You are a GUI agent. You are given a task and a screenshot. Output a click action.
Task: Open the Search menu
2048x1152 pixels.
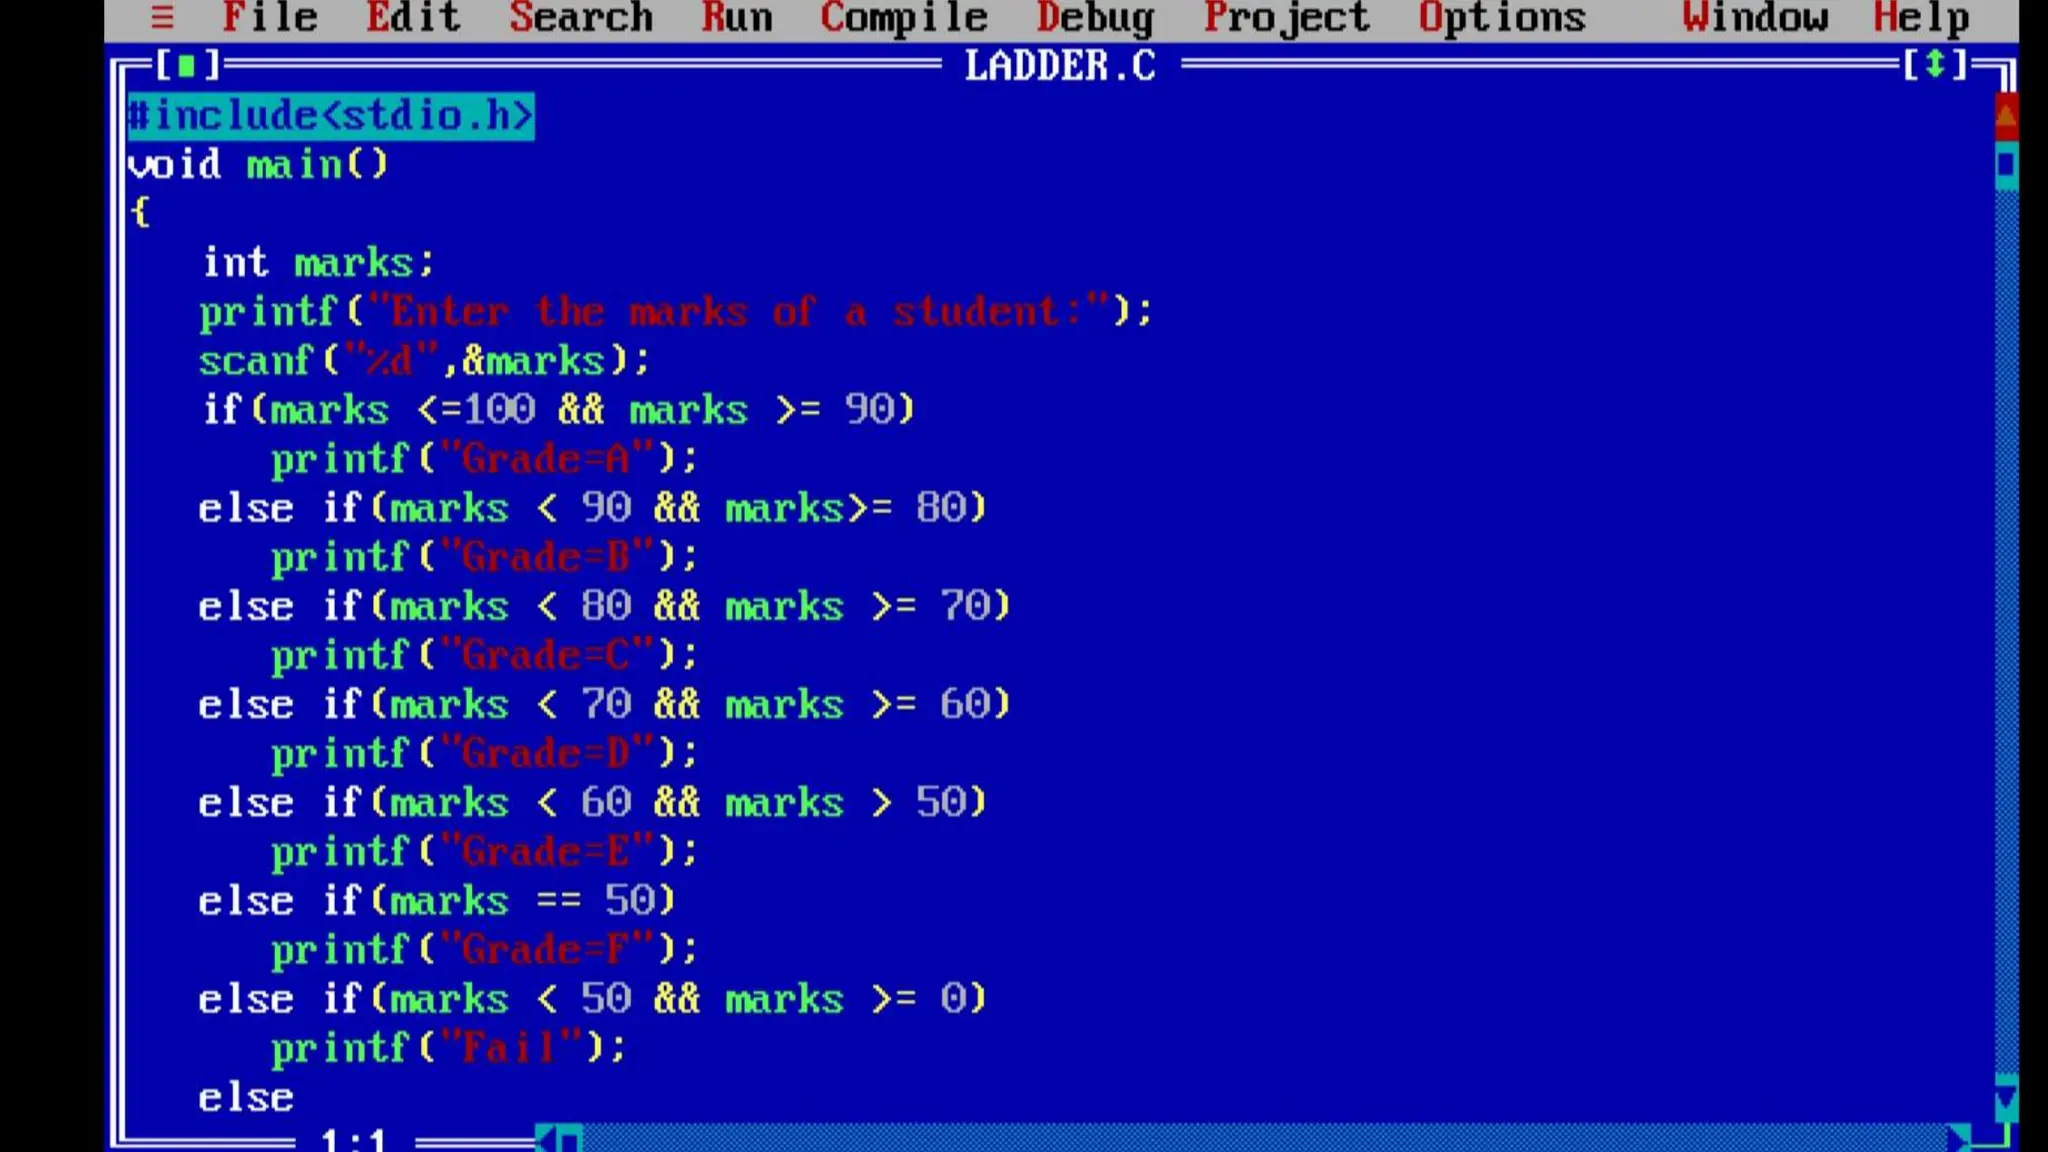click(581, 18)
